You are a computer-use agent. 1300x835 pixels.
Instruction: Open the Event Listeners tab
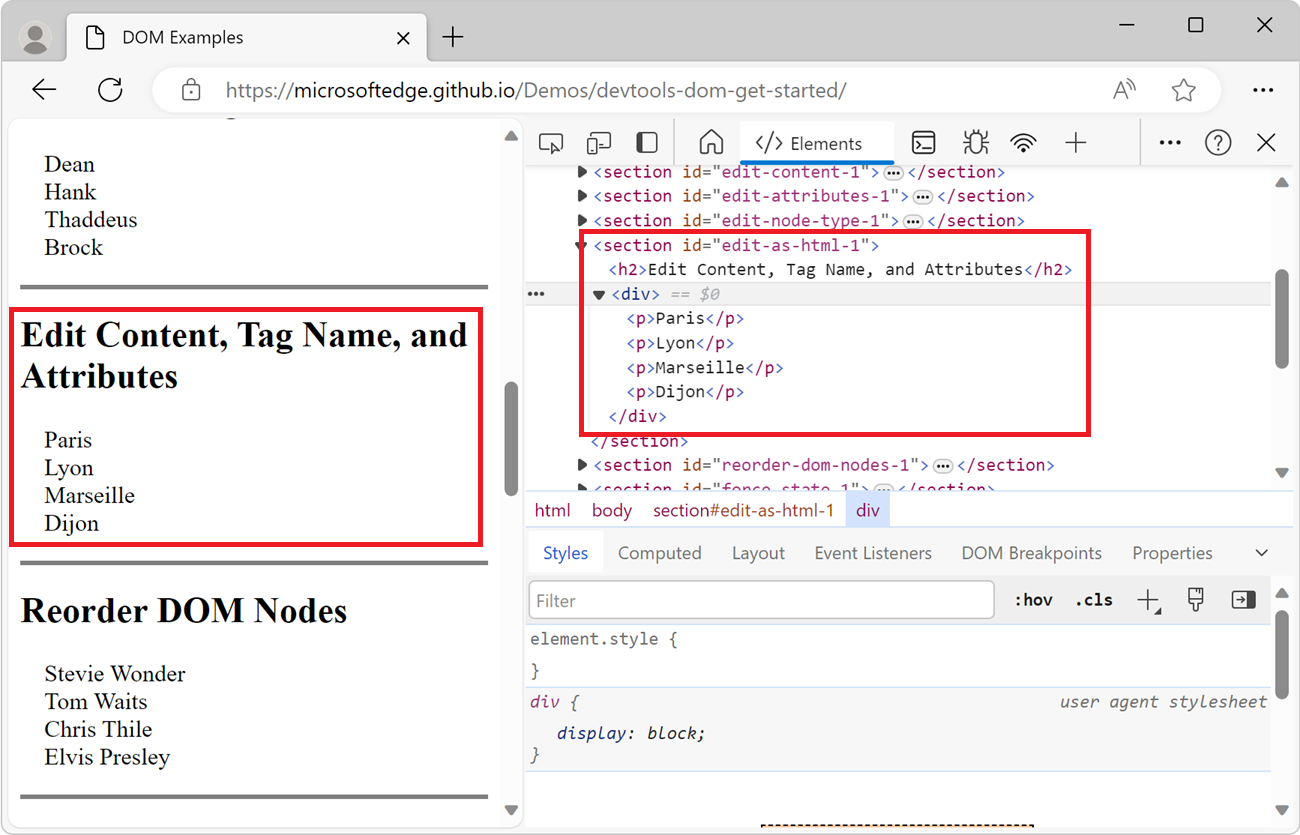tap(872, 552)
